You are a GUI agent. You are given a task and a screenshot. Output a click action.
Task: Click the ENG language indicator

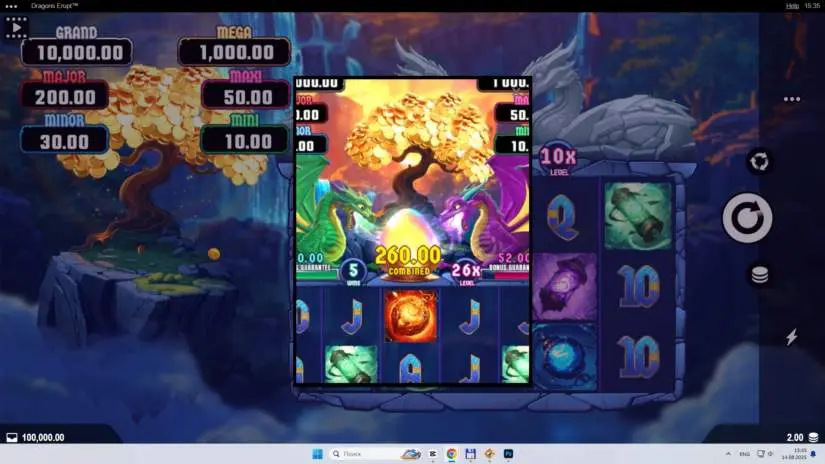tap(744, 453)
